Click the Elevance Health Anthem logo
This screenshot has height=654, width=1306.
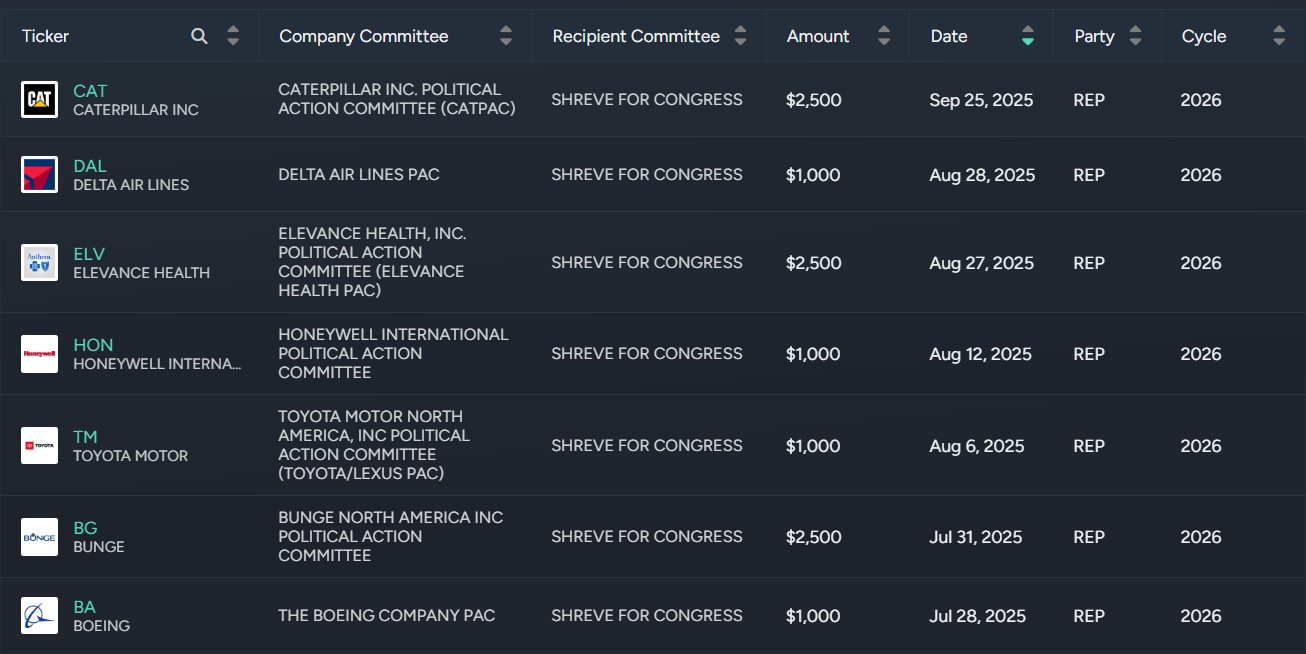pos(40,262)
